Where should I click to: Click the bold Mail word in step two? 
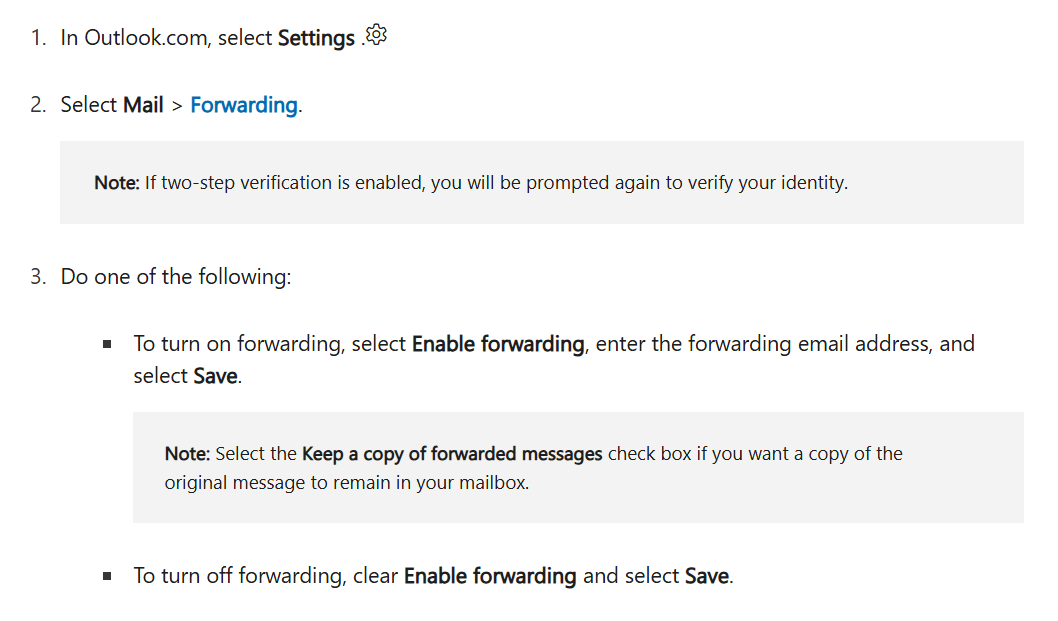tap(143, 105)
